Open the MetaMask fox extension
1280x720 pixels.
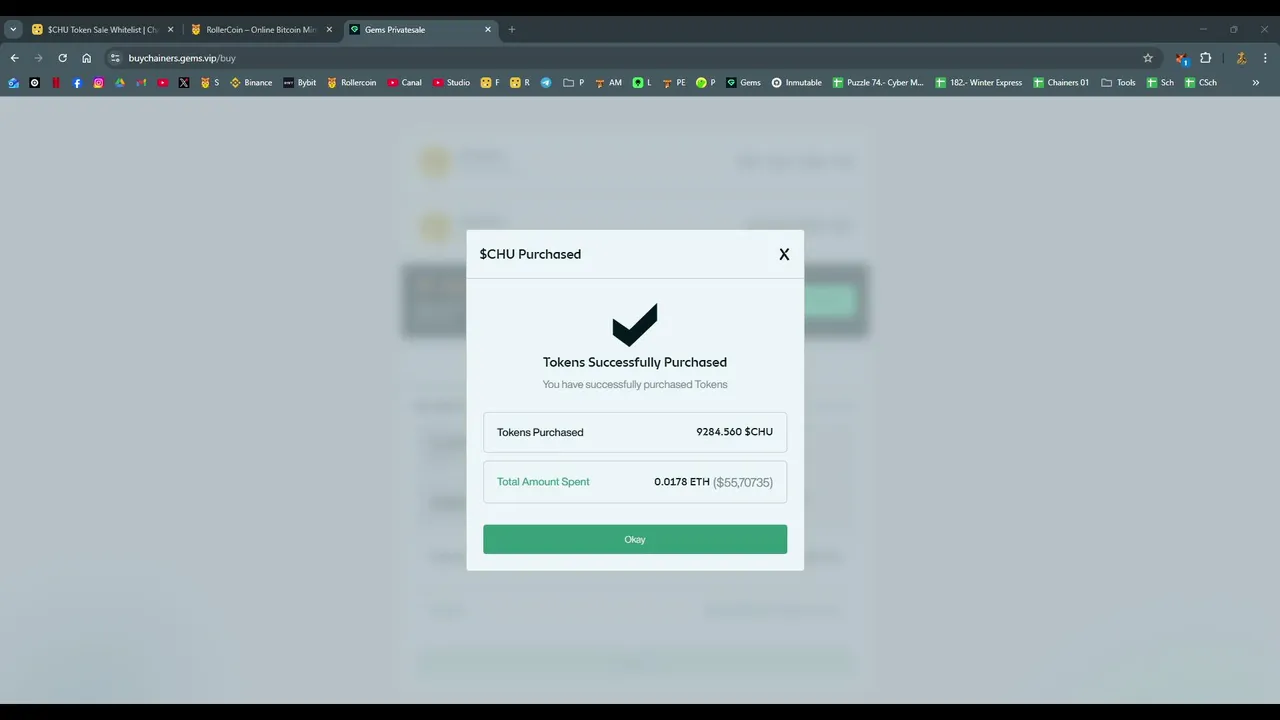[x=1182, y=58]
